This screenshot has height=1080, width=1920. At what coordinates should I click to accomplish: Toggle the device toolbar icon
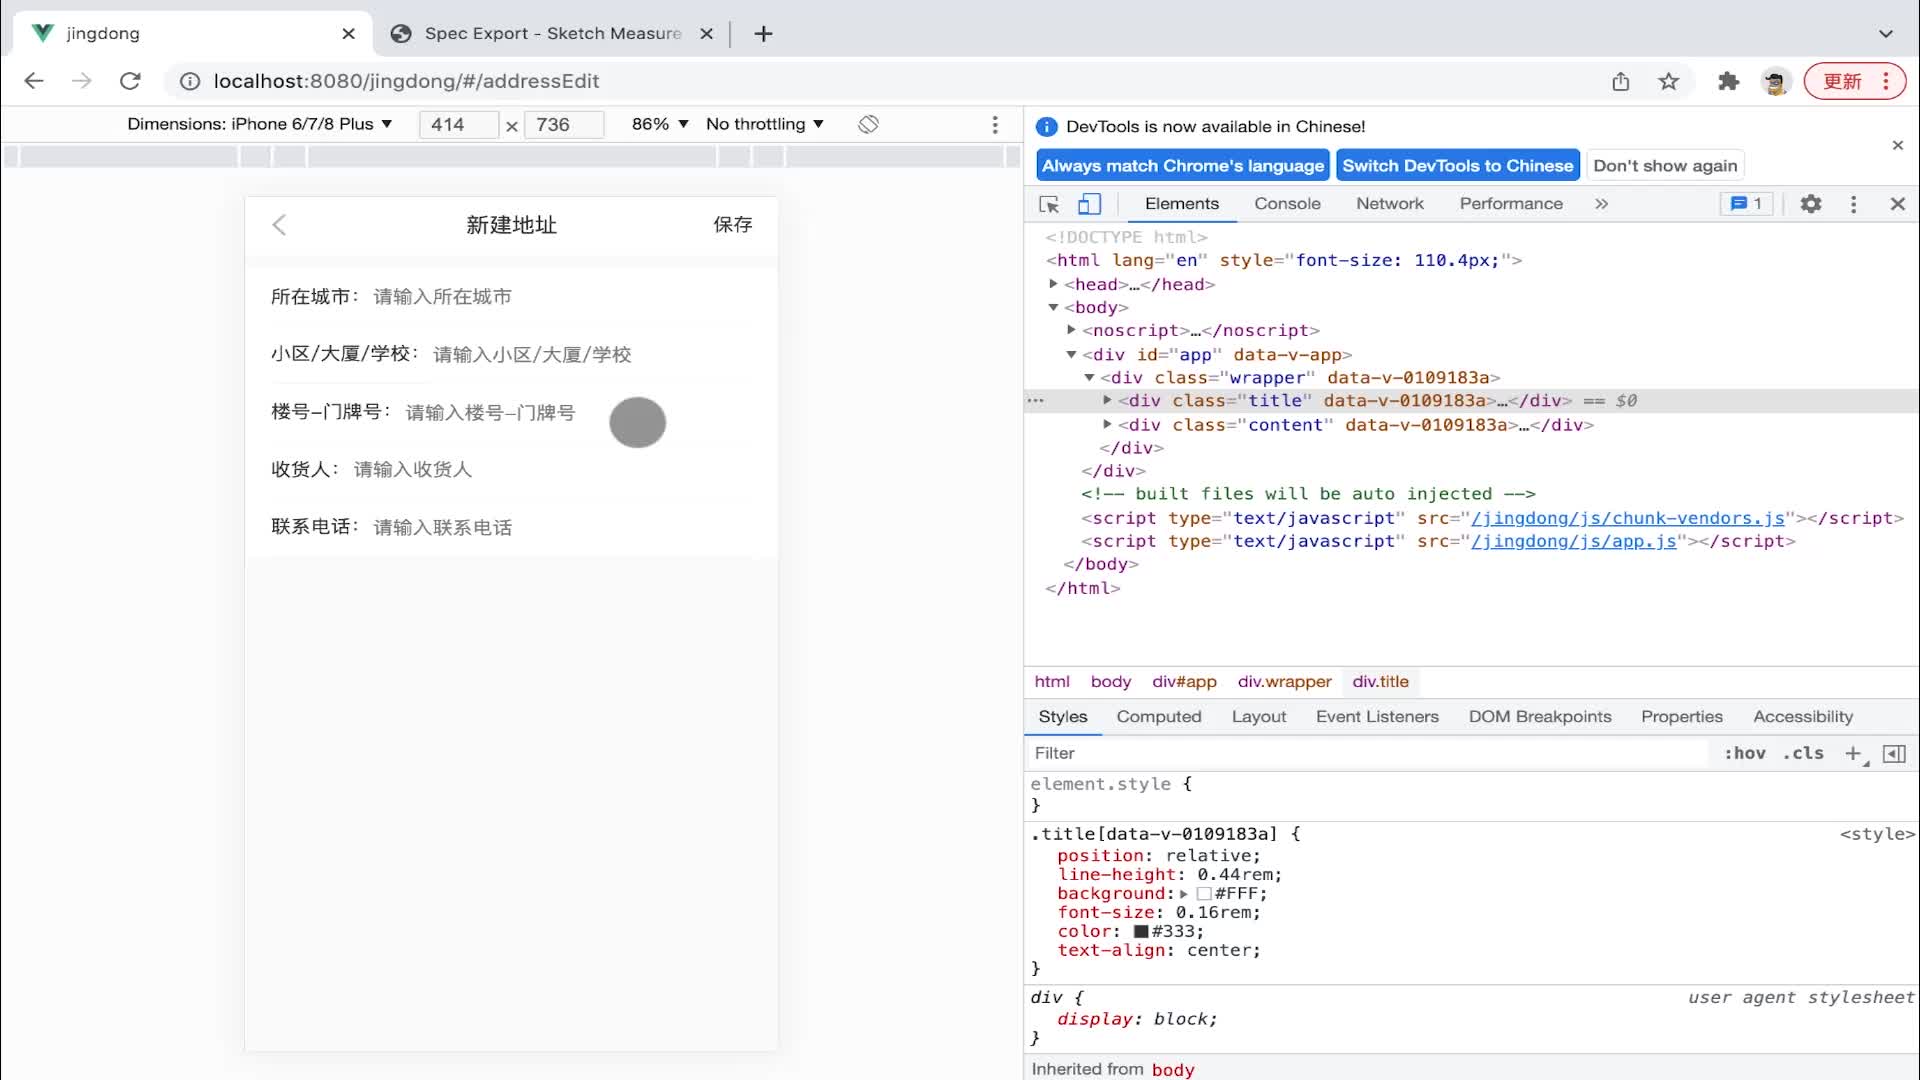(1089, 203)
